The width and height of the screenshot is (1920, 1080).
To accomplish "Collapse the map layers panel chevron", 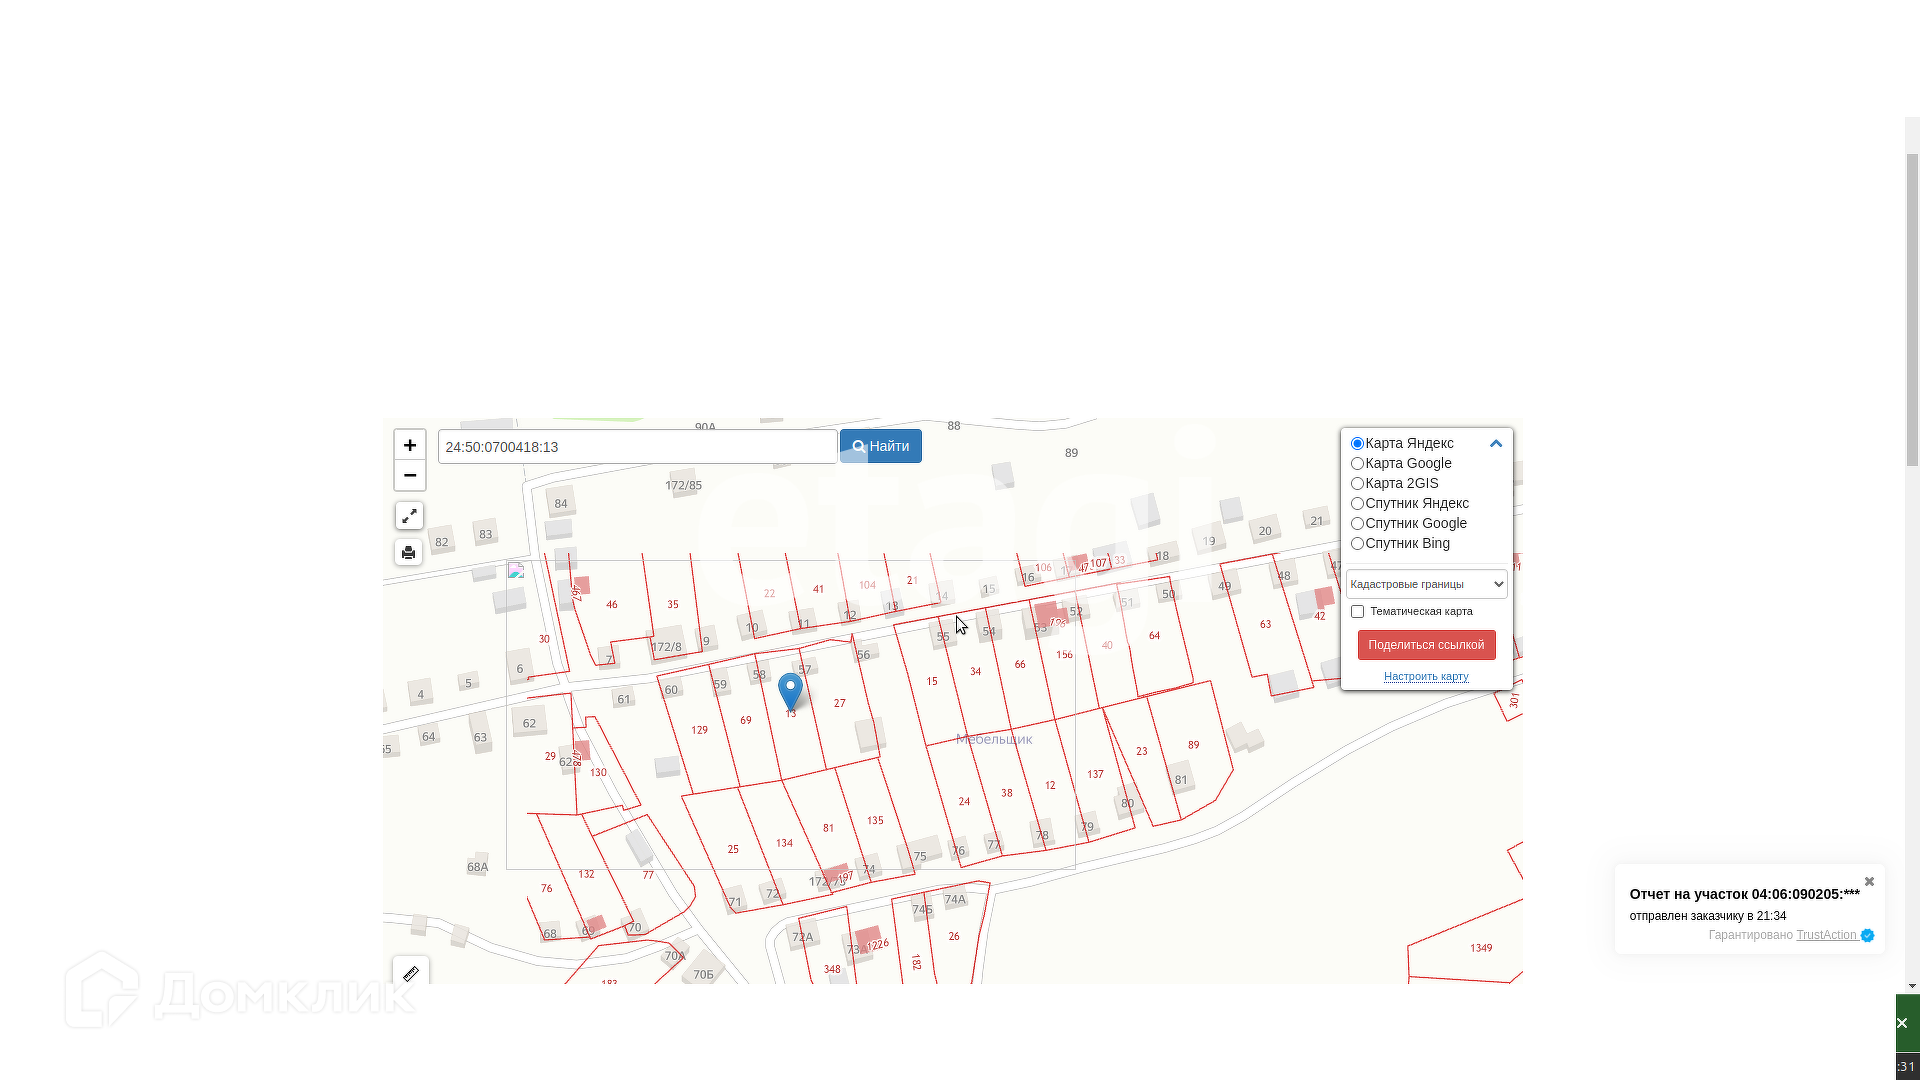I will point(1496,444).
